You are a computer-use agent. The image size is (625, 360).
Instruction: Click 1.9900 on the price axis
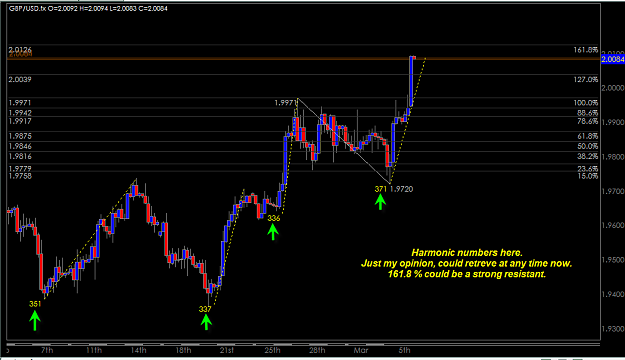tap(613, 122)
